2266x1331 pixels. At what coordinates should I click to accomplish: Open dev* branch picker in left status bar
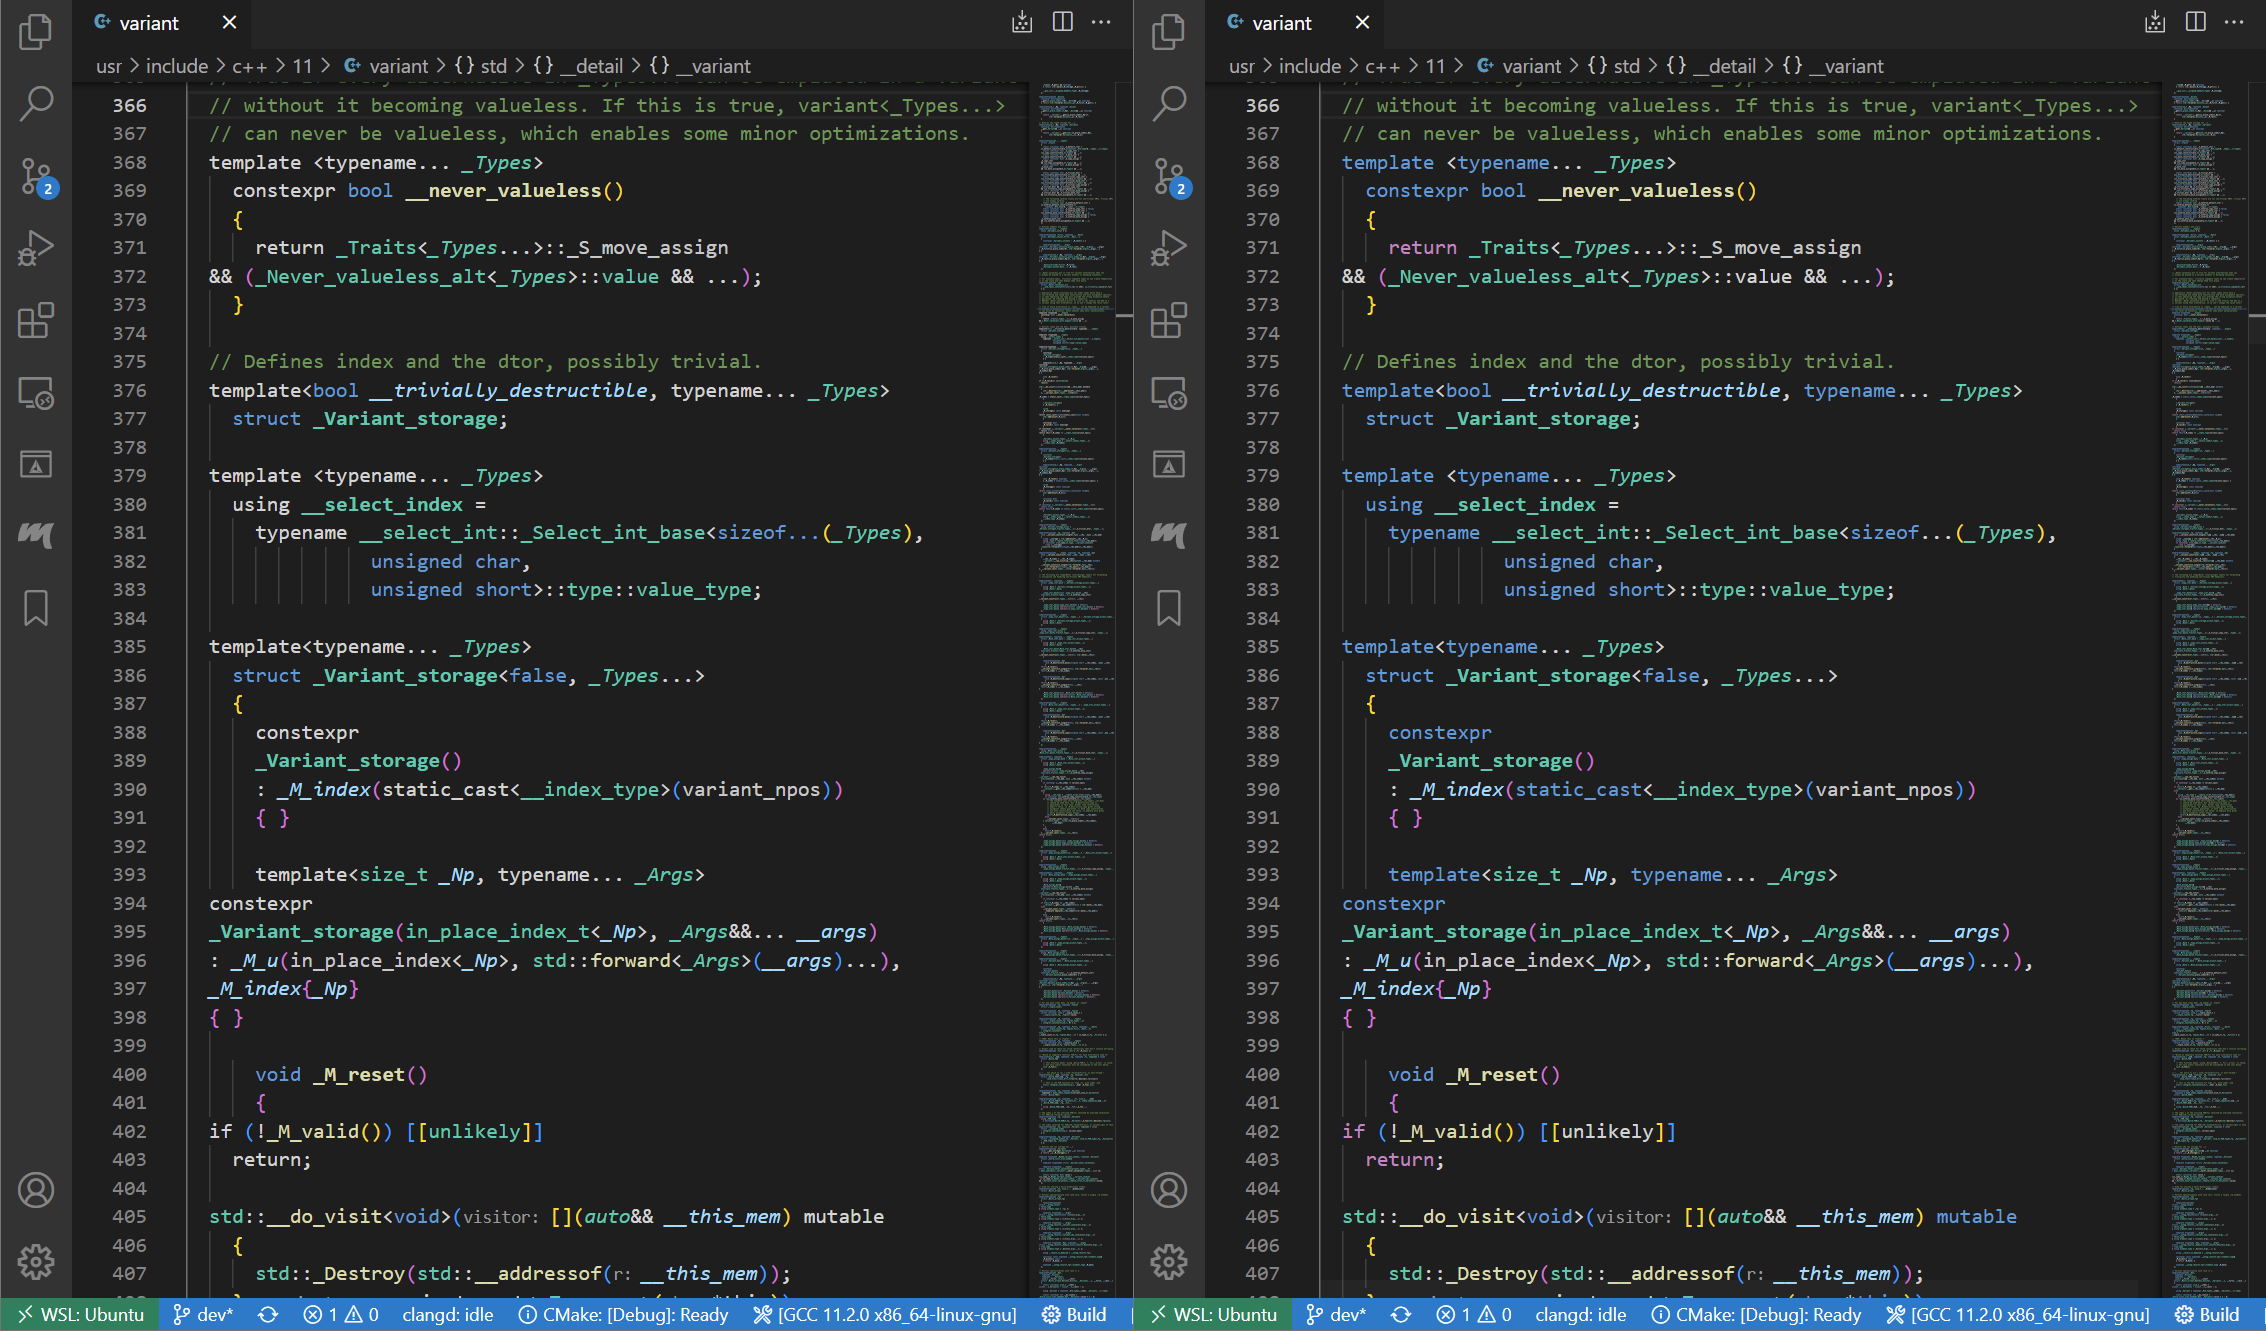[x=203, y=1315]
